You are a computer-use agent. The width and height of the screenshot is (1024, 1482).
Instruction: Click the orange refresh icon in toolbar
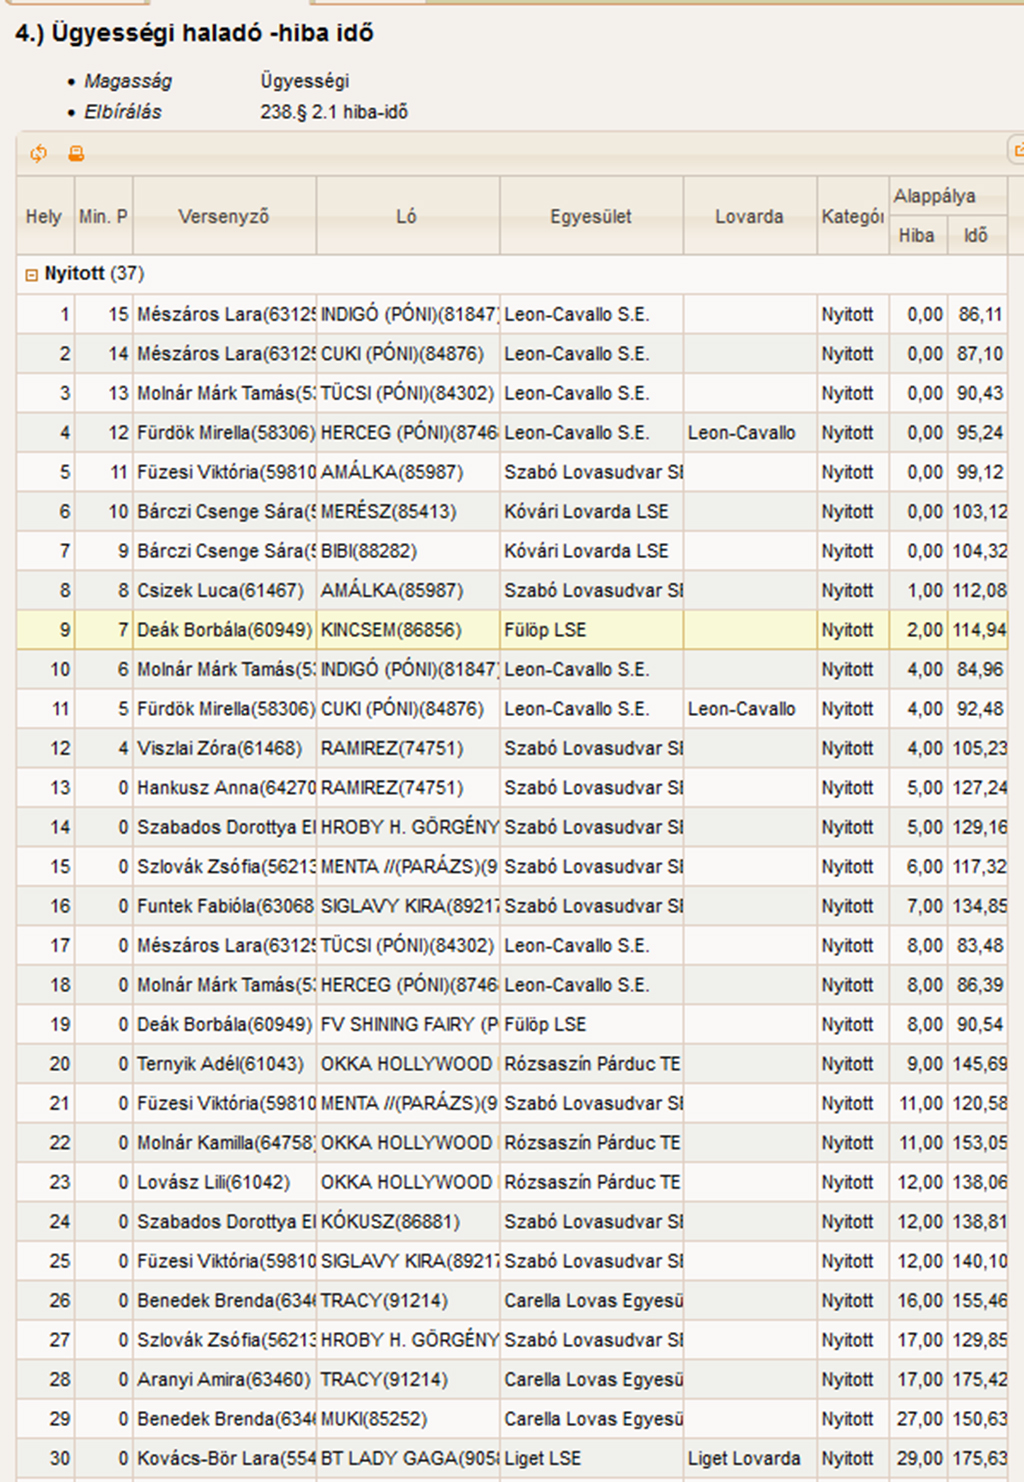(x=39, y=153)
